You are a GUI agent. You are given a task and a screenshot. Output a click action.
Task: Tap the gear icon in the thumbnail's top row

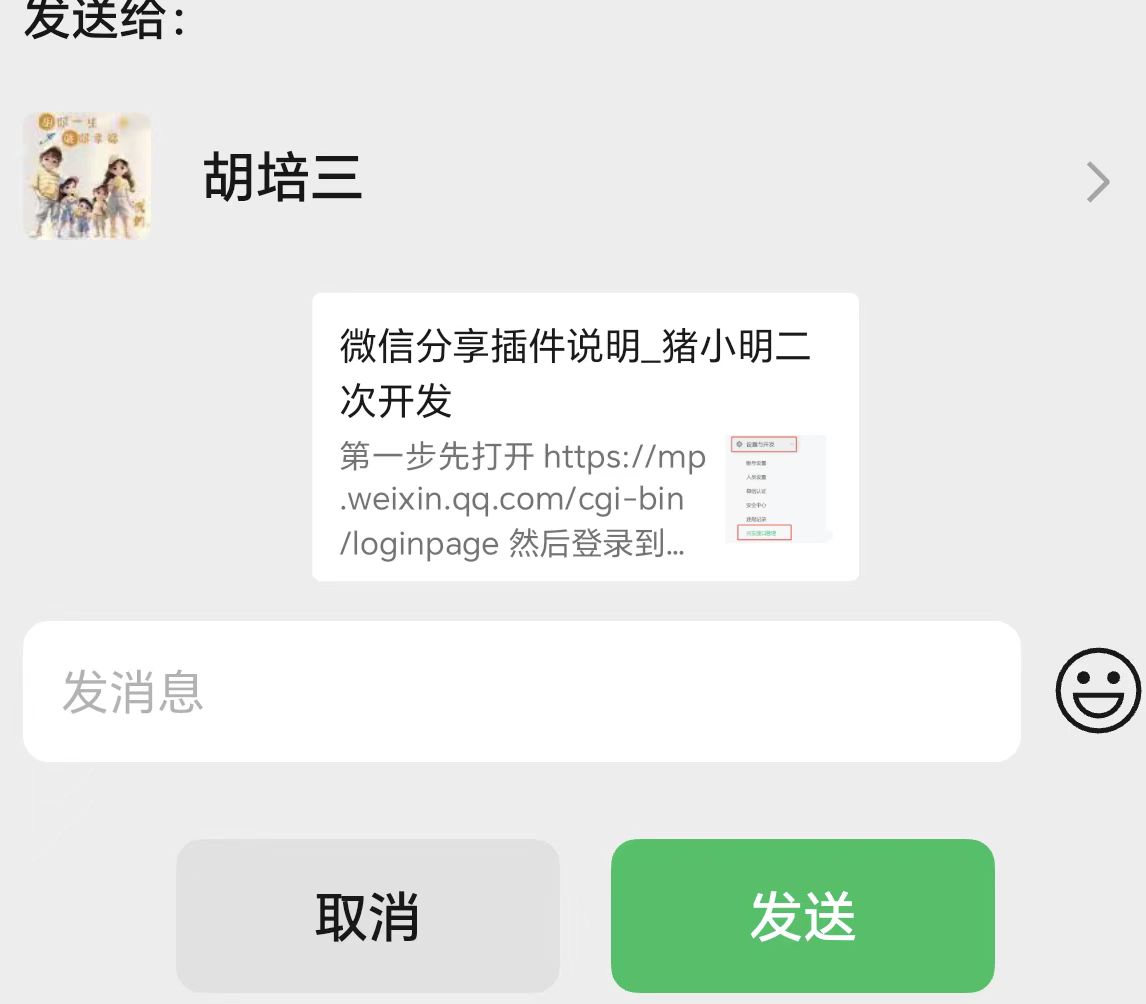(x=739, y=444)
